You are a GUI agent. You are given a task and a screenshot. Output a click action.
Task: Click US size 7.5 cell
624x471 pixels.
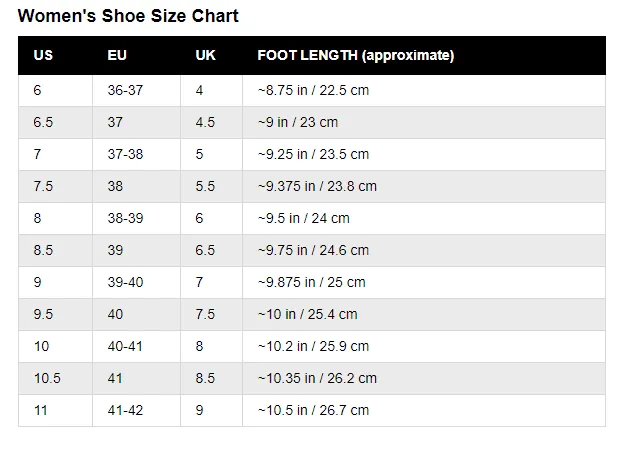coord(55,187)
